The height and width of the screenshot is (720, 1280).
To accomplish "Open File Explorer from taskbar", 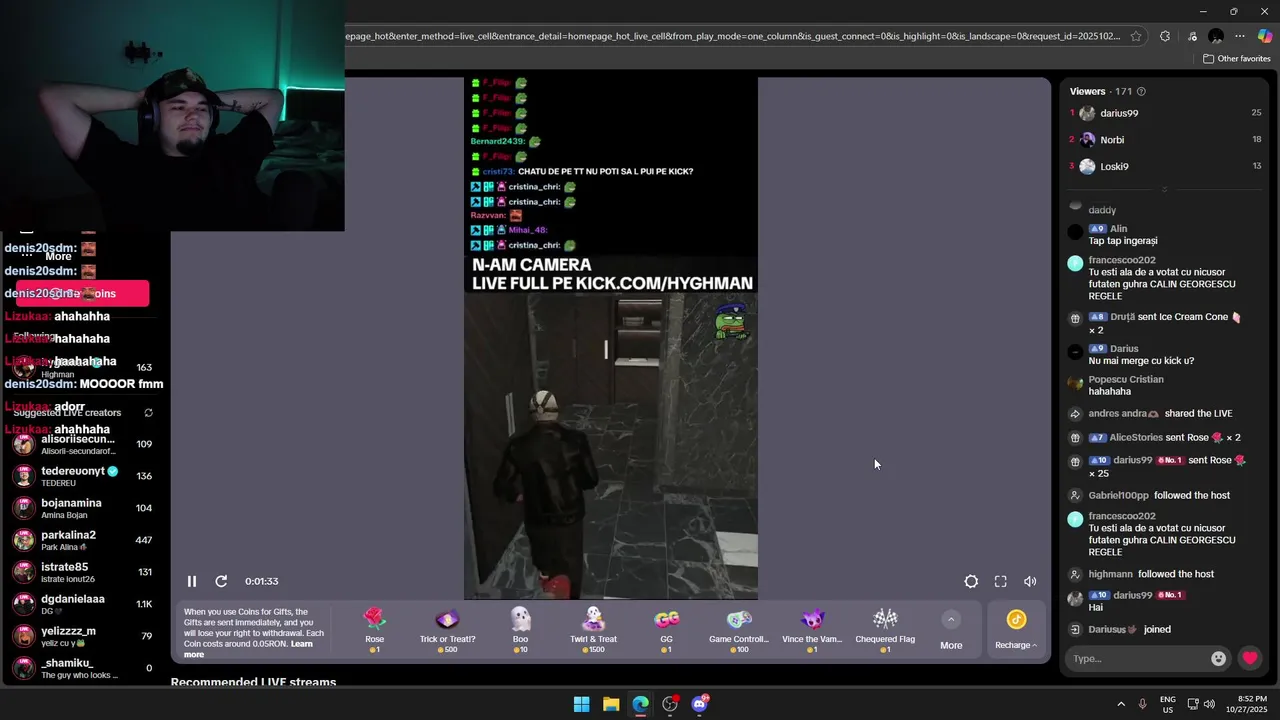I will (611, 704).
